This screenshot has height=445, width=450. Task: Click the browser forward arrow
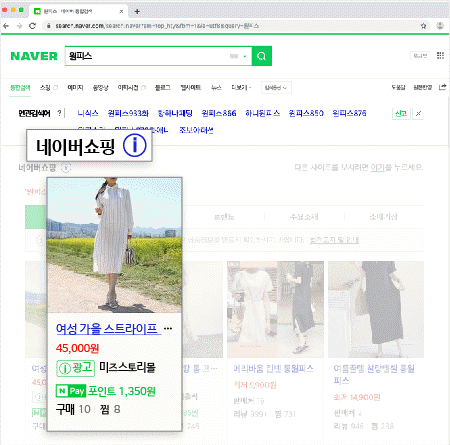coord(19,26)
